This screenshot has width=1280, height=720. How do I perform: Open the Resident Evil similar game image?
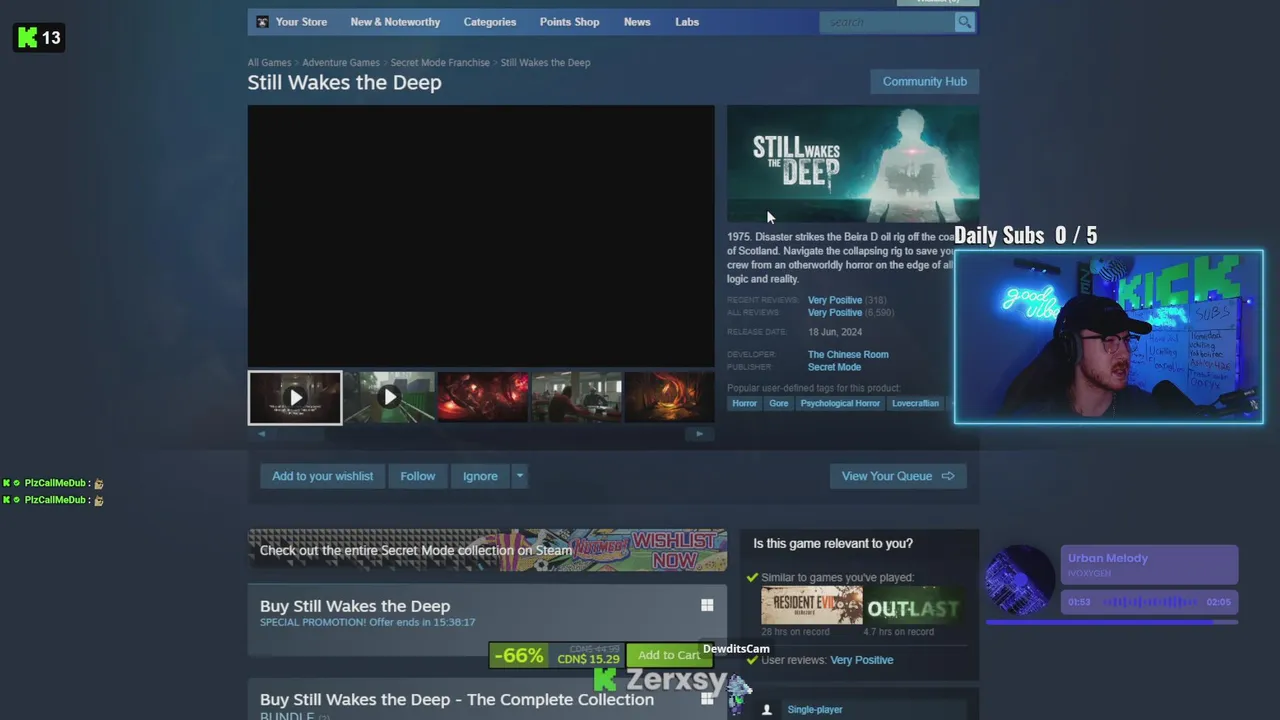coord(811,606)
